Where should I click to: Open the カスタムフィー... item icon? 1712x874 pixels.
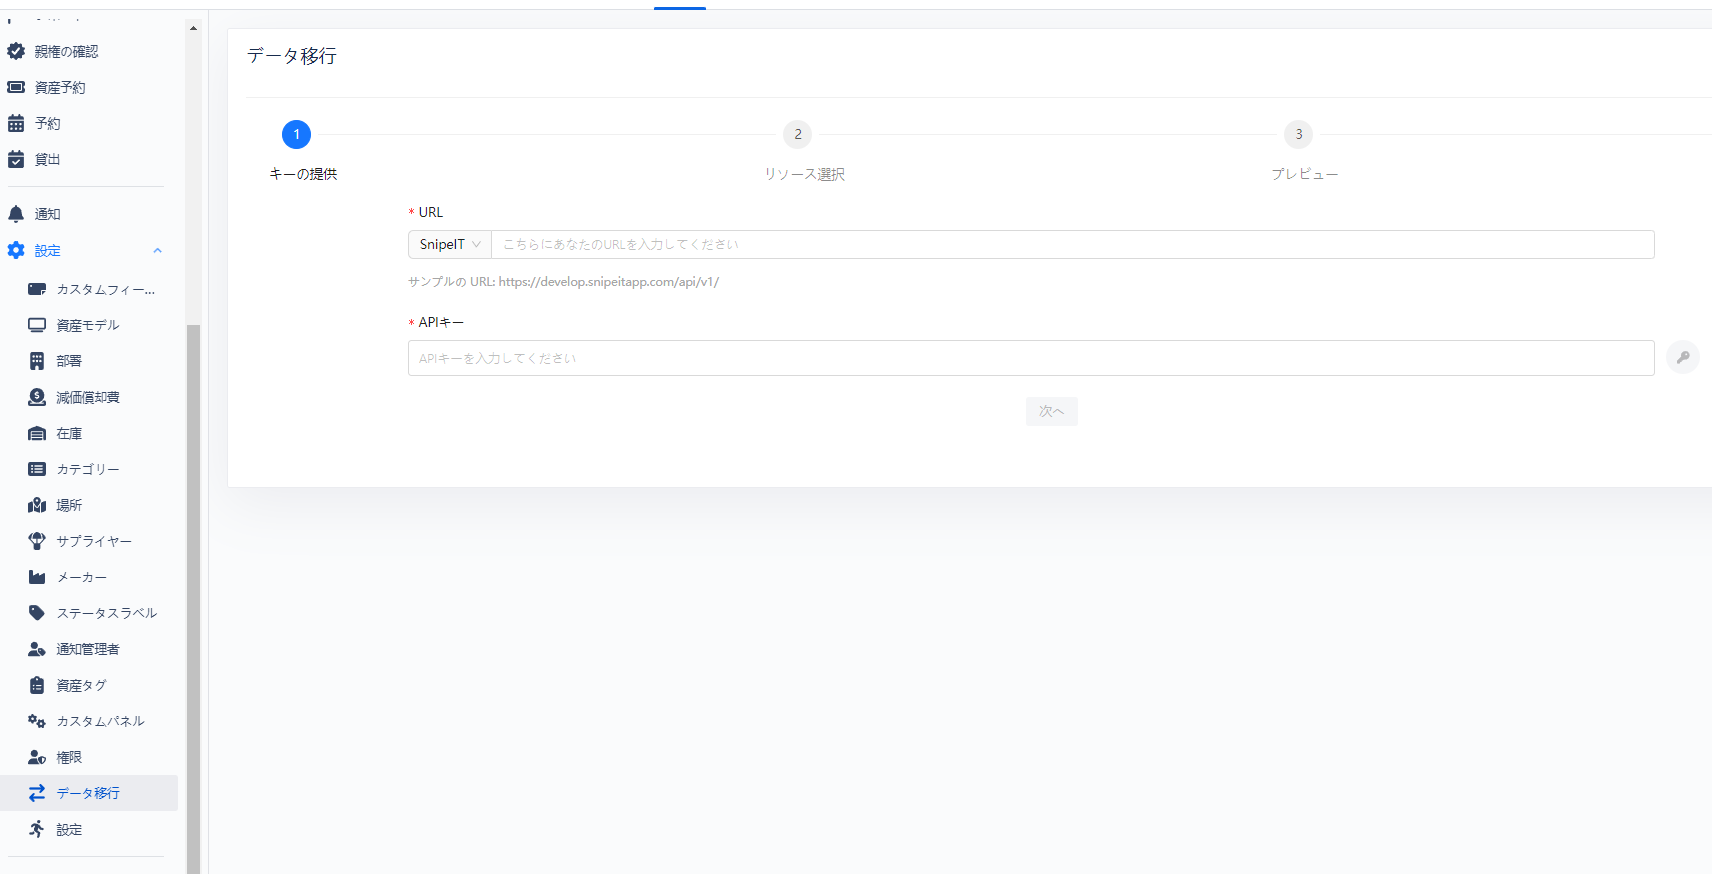37,289
